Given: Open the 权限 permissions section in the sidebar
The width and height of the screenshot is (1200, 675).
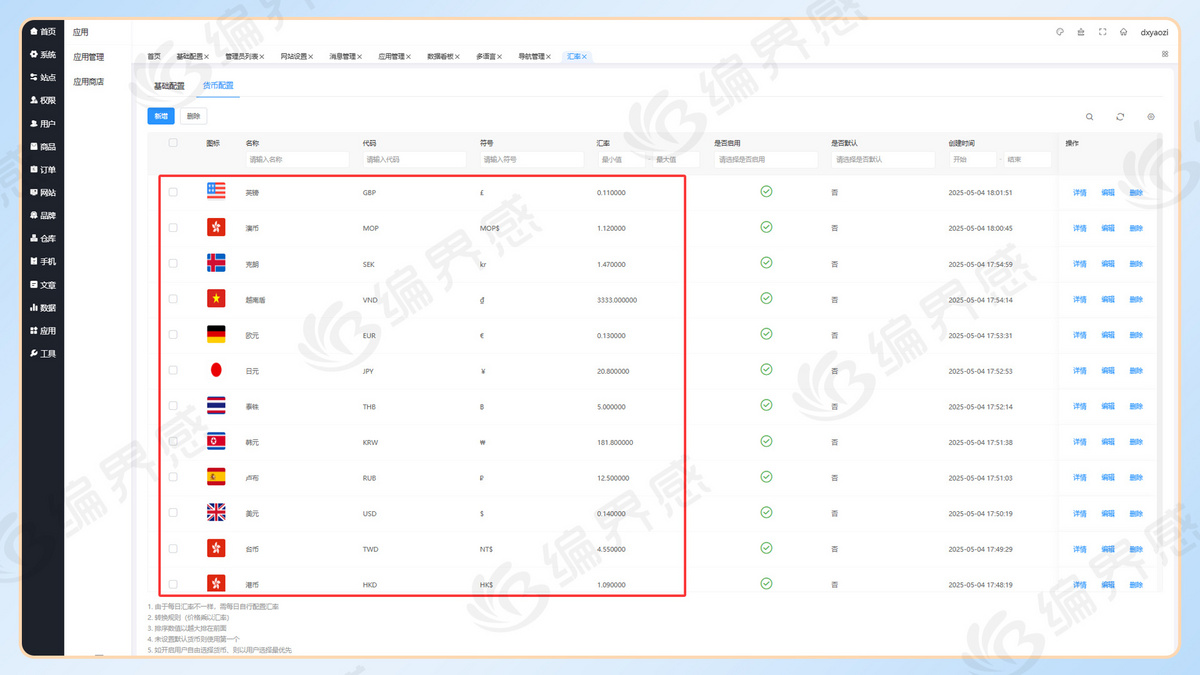Looking at the screenshot, I should (x=43, y=101).
